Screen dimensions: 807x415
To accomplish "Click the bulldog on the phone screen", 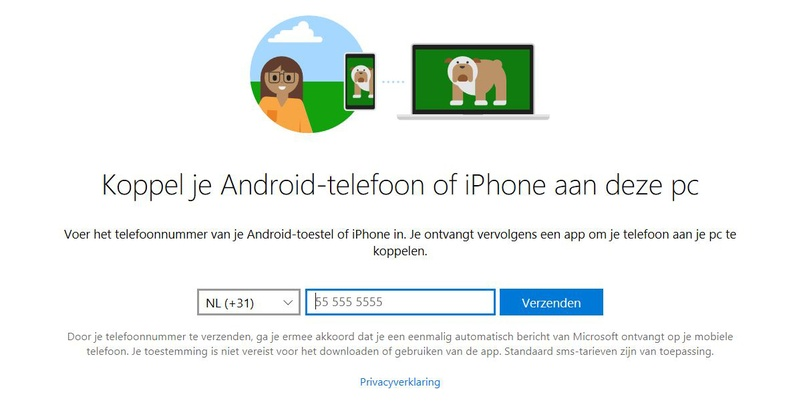I will [360, 81].
